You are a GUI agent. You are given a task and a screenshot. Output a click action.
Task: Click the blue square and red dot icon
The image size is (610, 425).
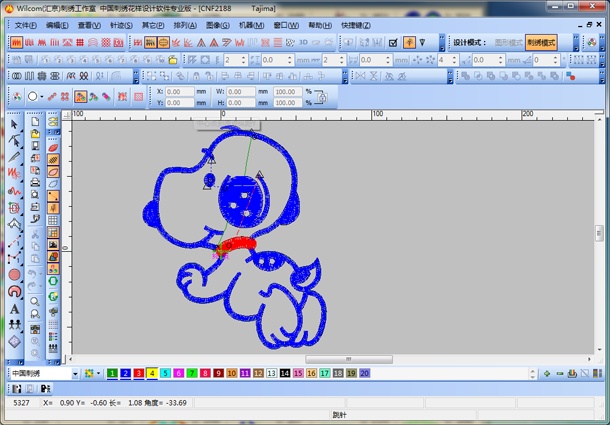(570, 76)
